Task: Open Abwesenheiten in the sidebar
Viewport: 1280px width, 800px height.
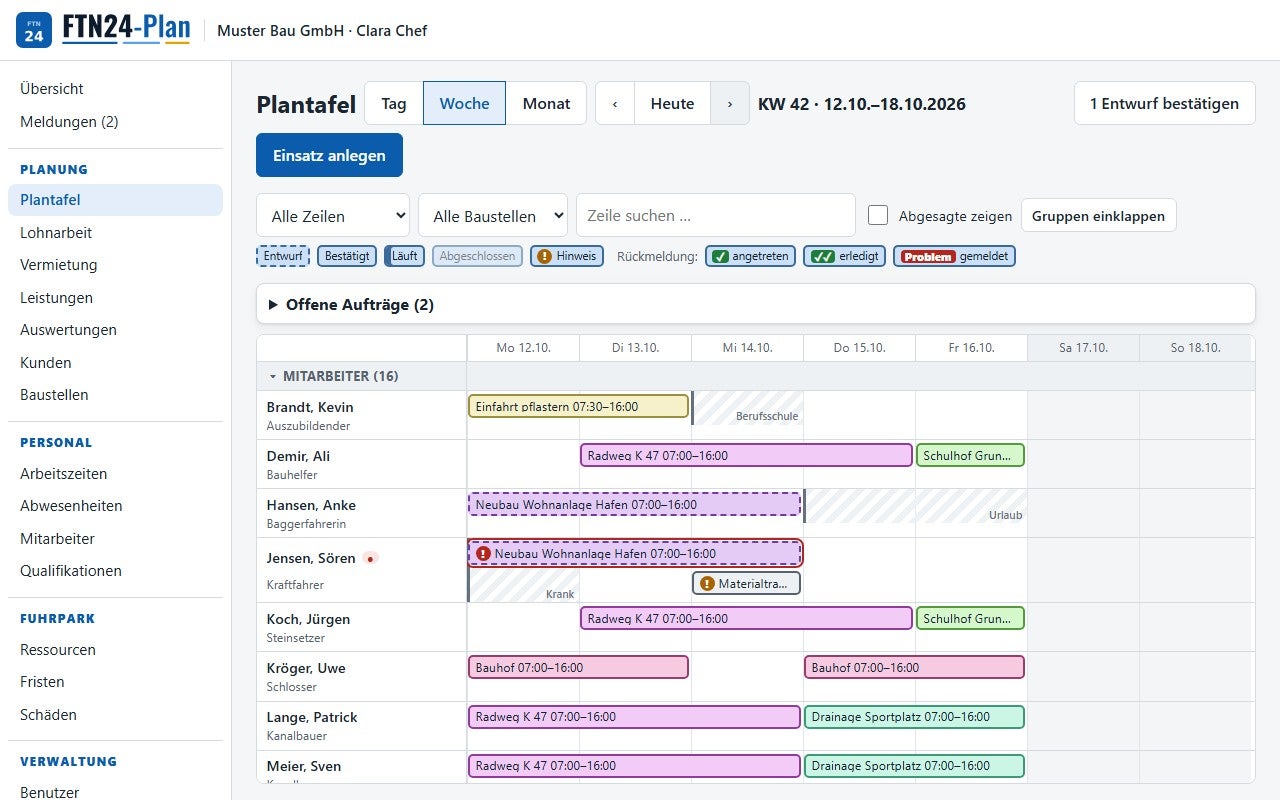Action: click(115, 506)
